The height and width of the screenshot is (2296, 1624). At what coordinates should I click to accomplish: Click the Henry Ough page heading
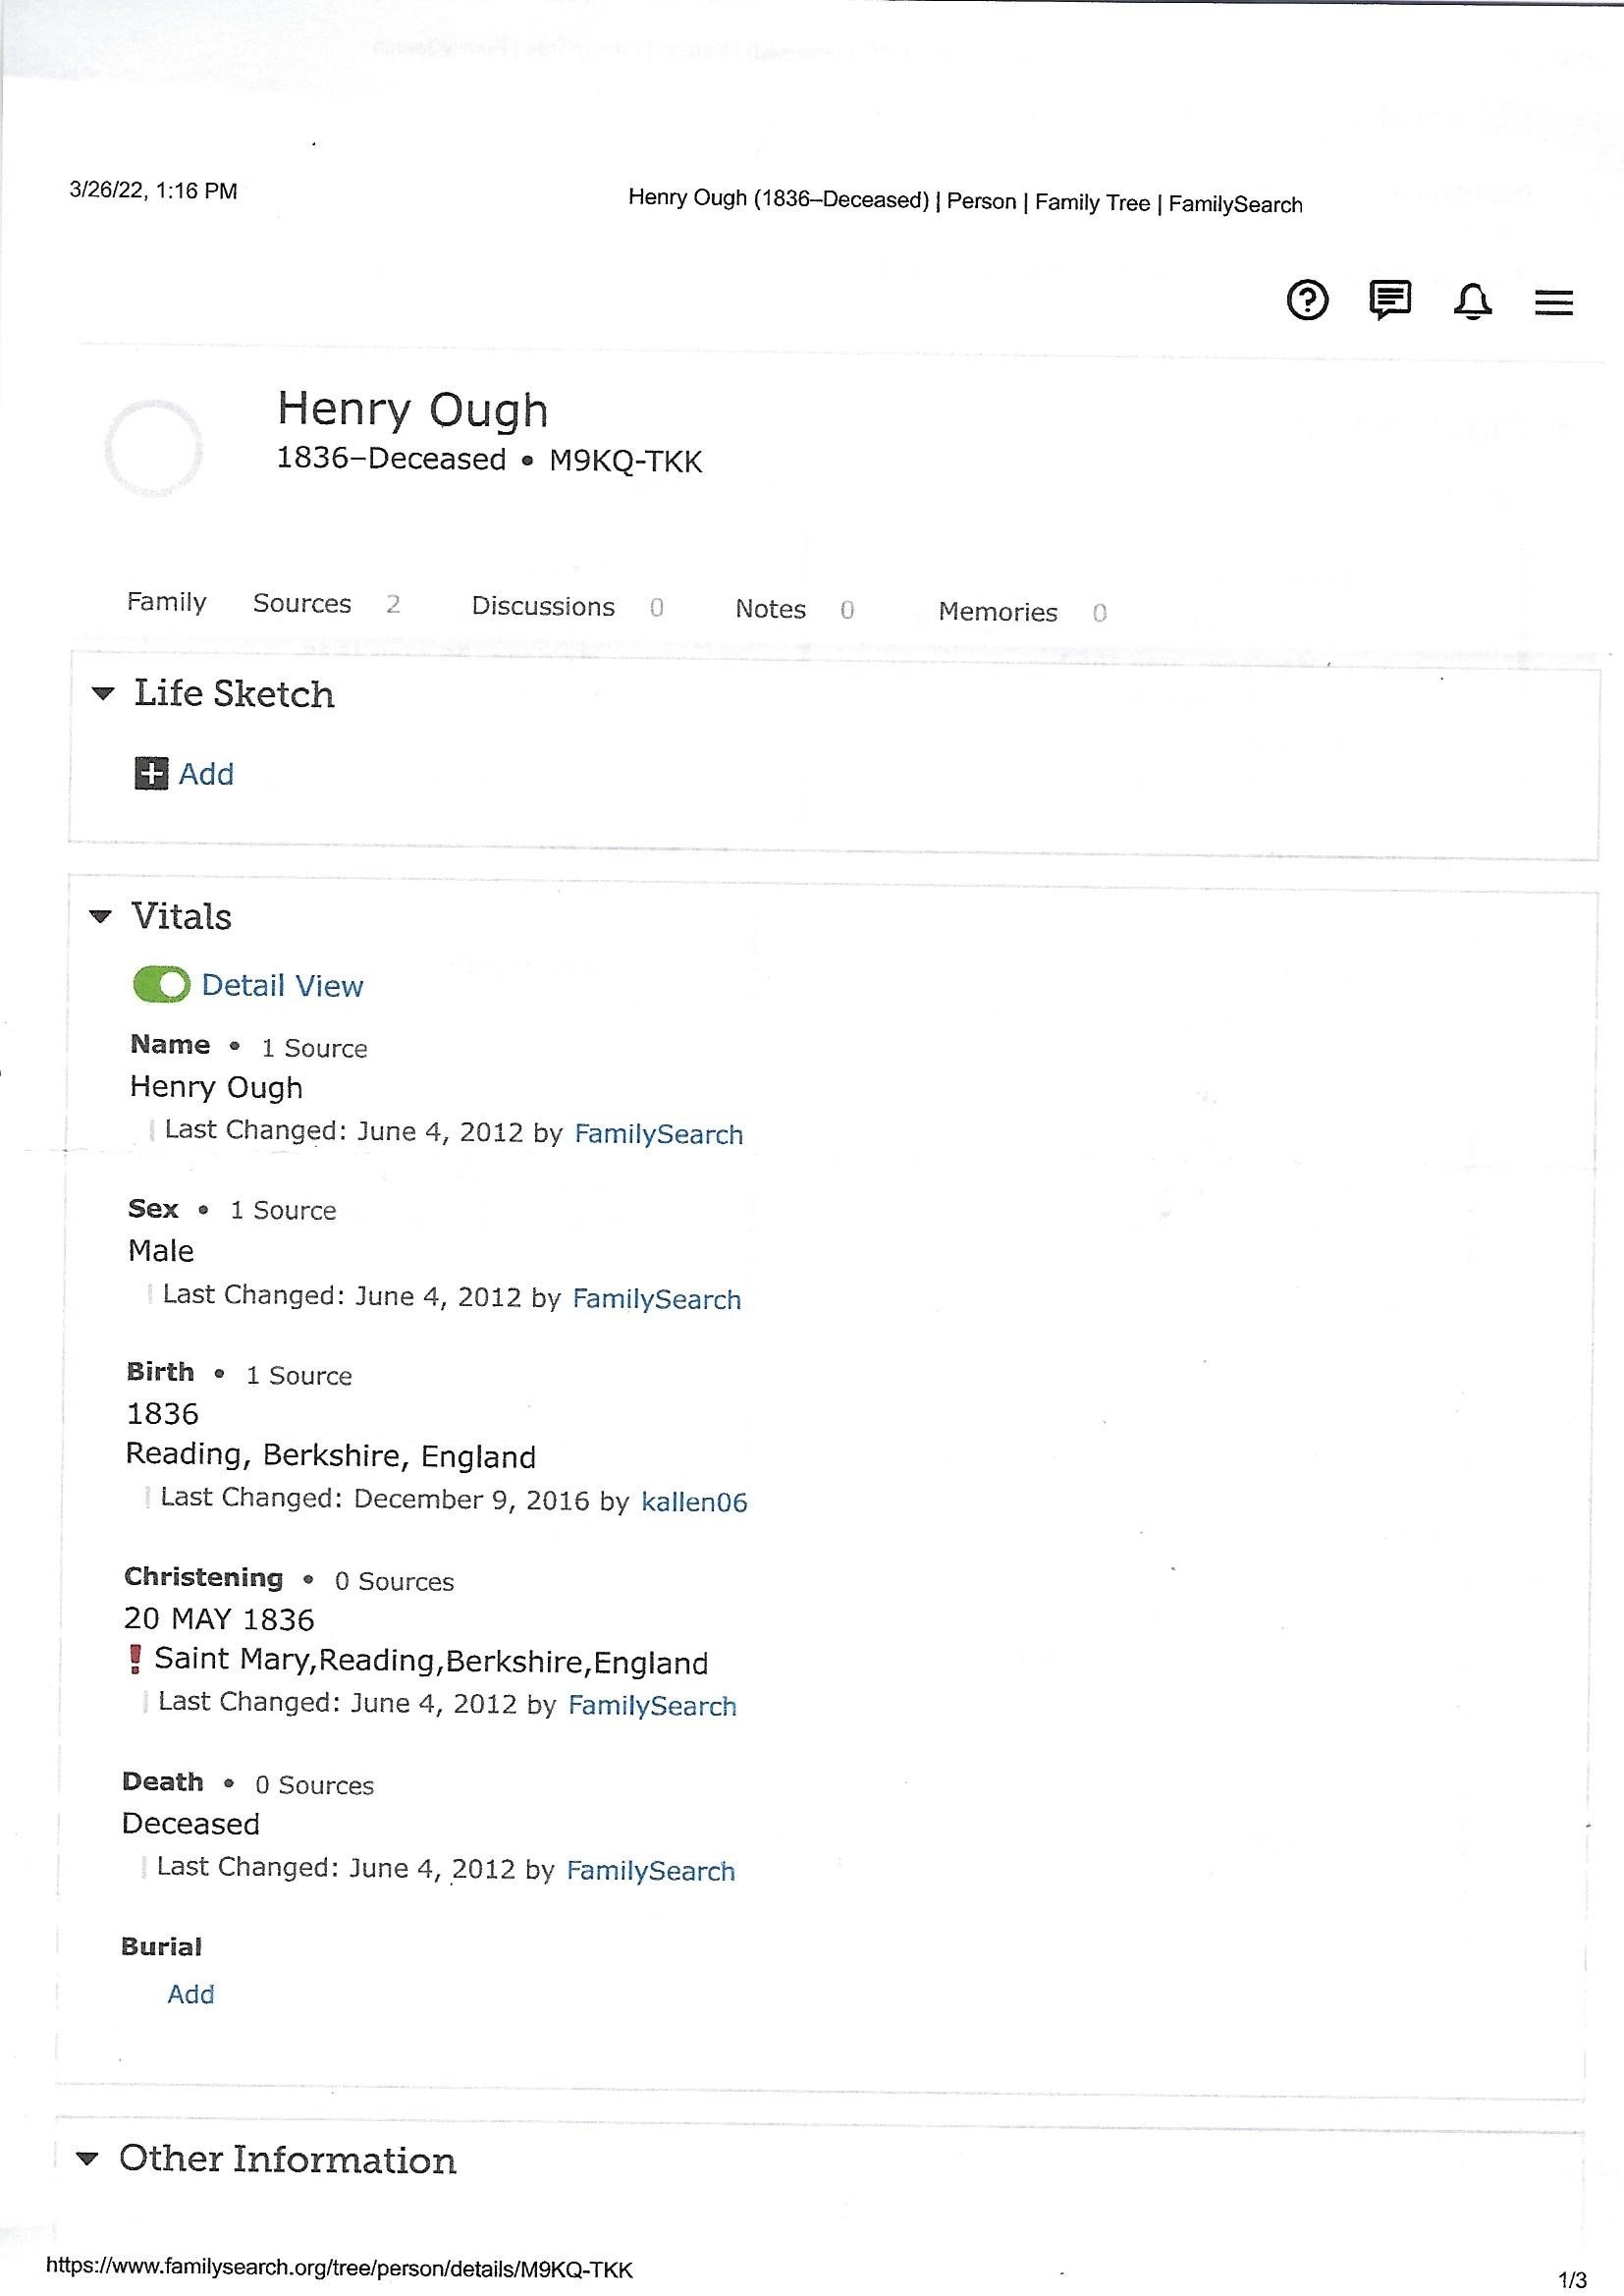413,410
